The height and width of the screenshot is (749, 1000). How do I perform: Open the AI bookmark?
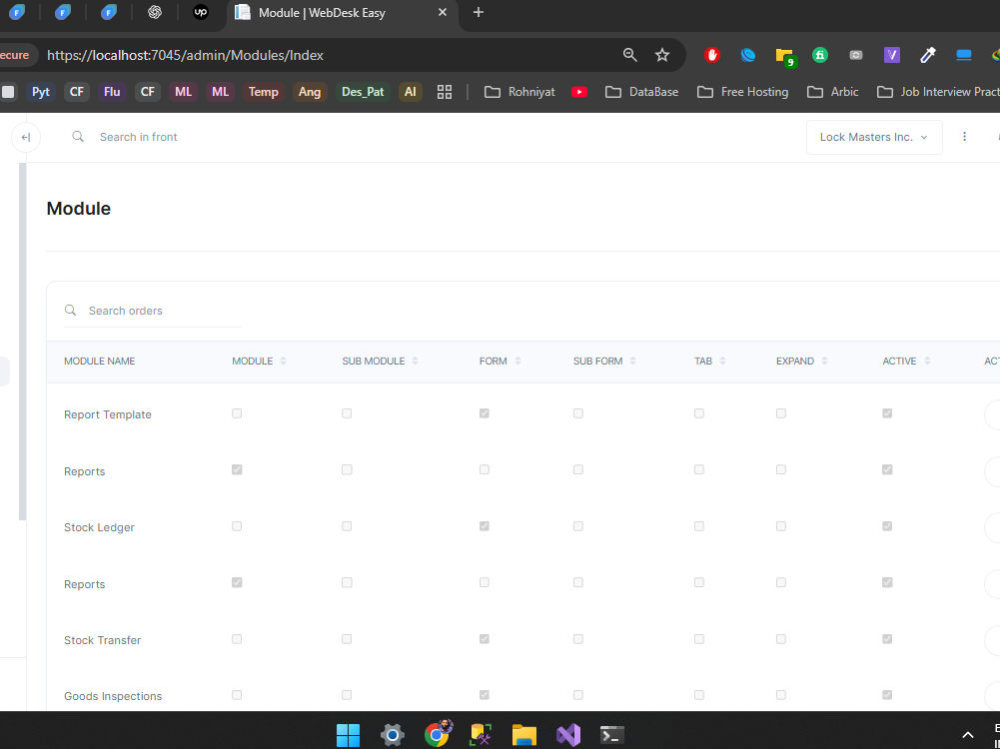pyautogui.click(x=410, y=92)
